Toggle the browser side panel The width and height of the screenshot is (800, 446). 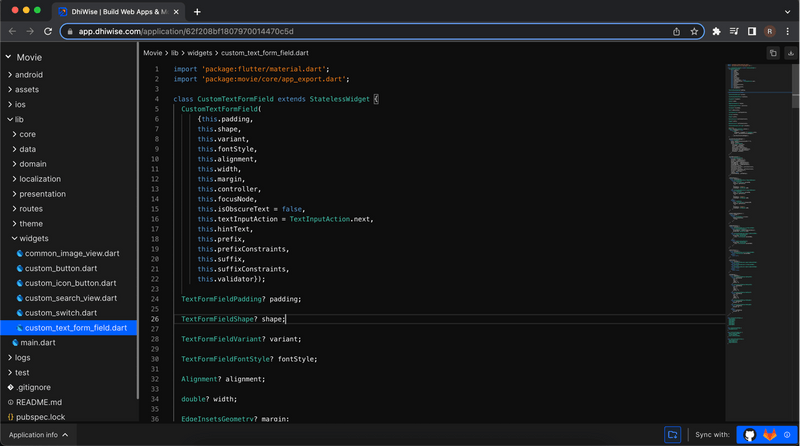752,31
